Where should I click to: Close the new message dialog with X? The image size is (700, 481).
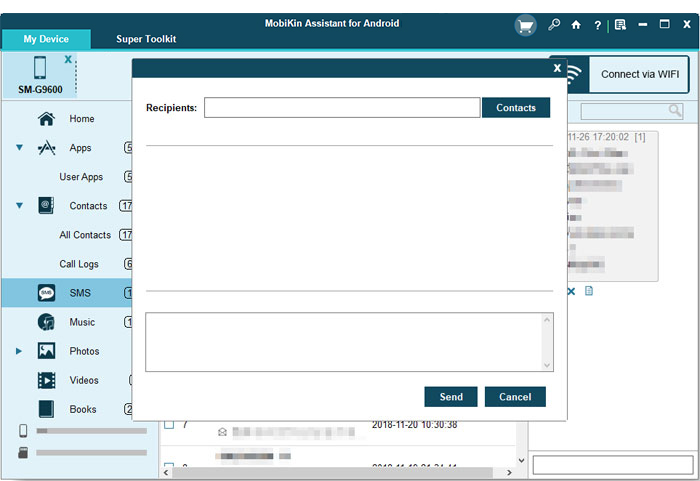click(557, 68)
